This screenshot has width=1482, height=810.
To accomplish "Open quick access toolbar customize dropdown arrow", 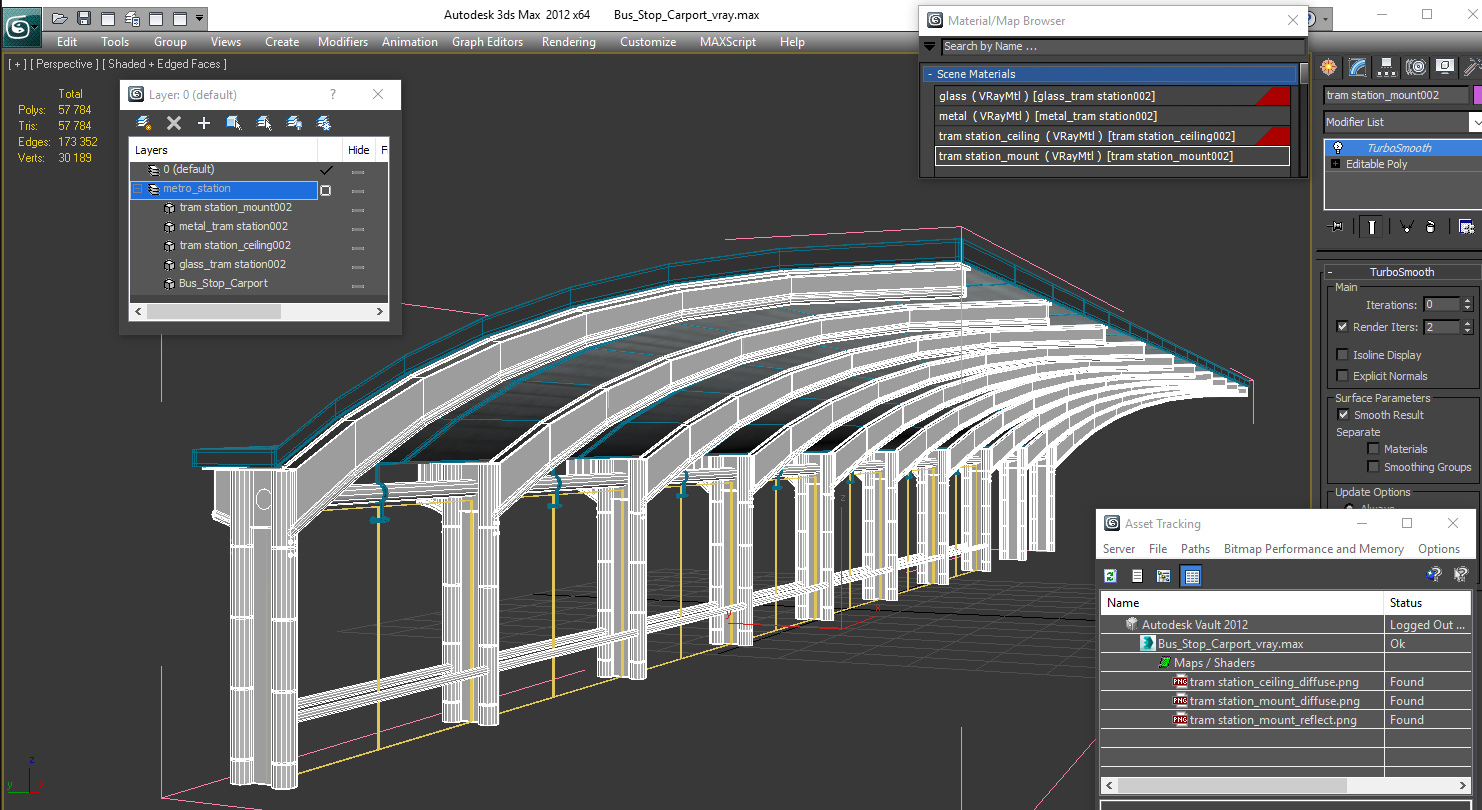I will pos(200,18).
